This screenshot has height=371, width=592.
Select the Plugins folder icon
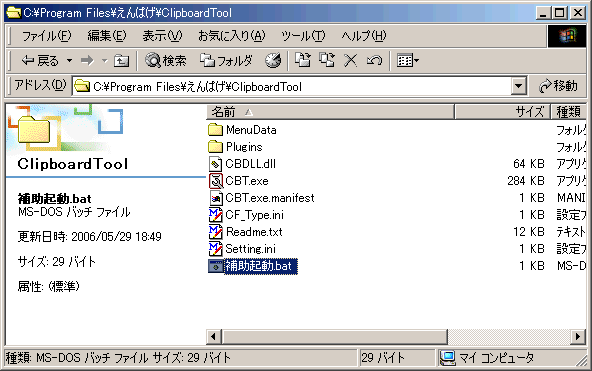point(215,147)
